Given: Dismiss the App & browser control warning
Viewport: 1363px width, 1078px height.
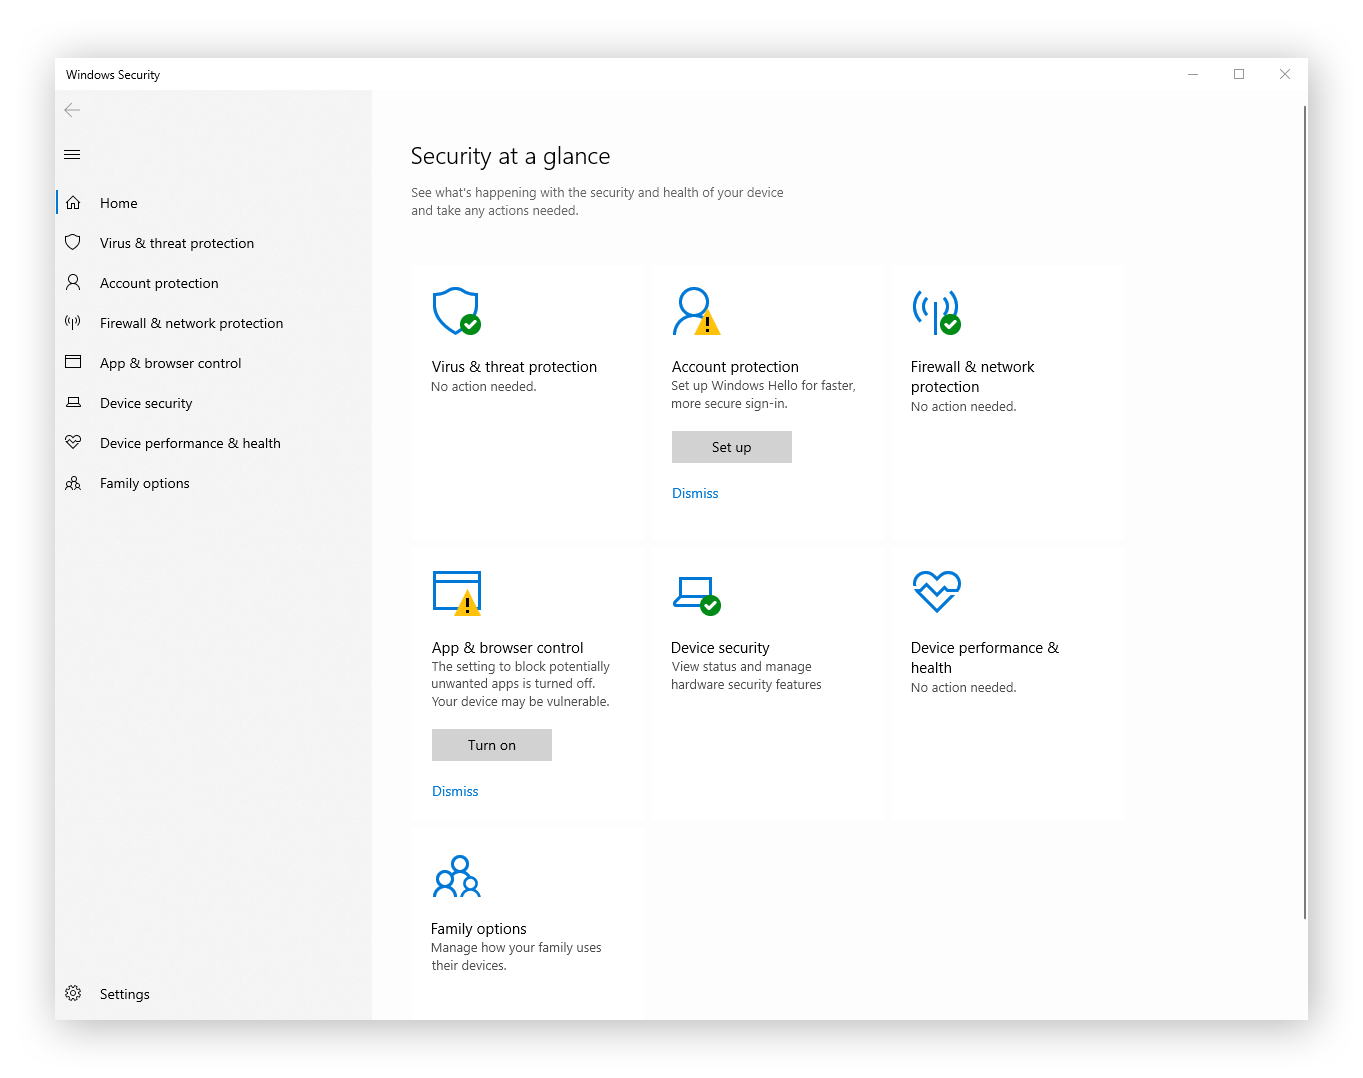Looking at the screenshot, I should (455, 791).
